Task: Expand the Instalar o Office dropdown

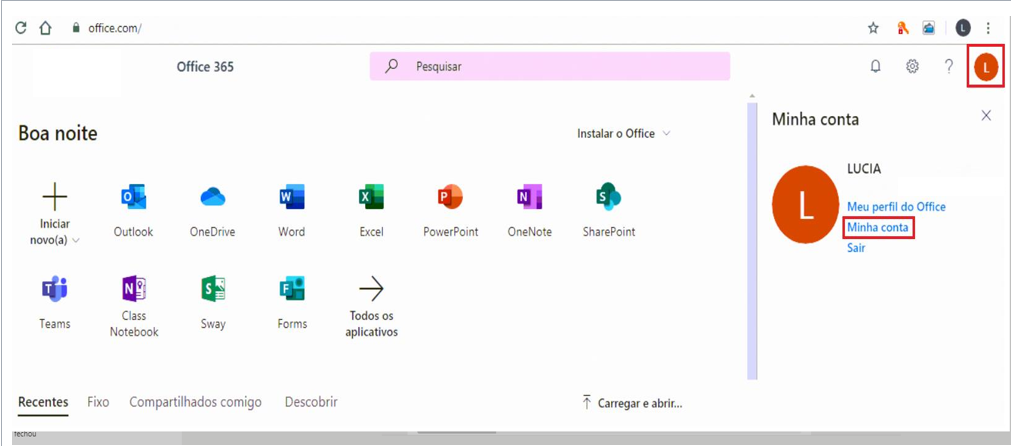Action: click(x=623, y=133)
